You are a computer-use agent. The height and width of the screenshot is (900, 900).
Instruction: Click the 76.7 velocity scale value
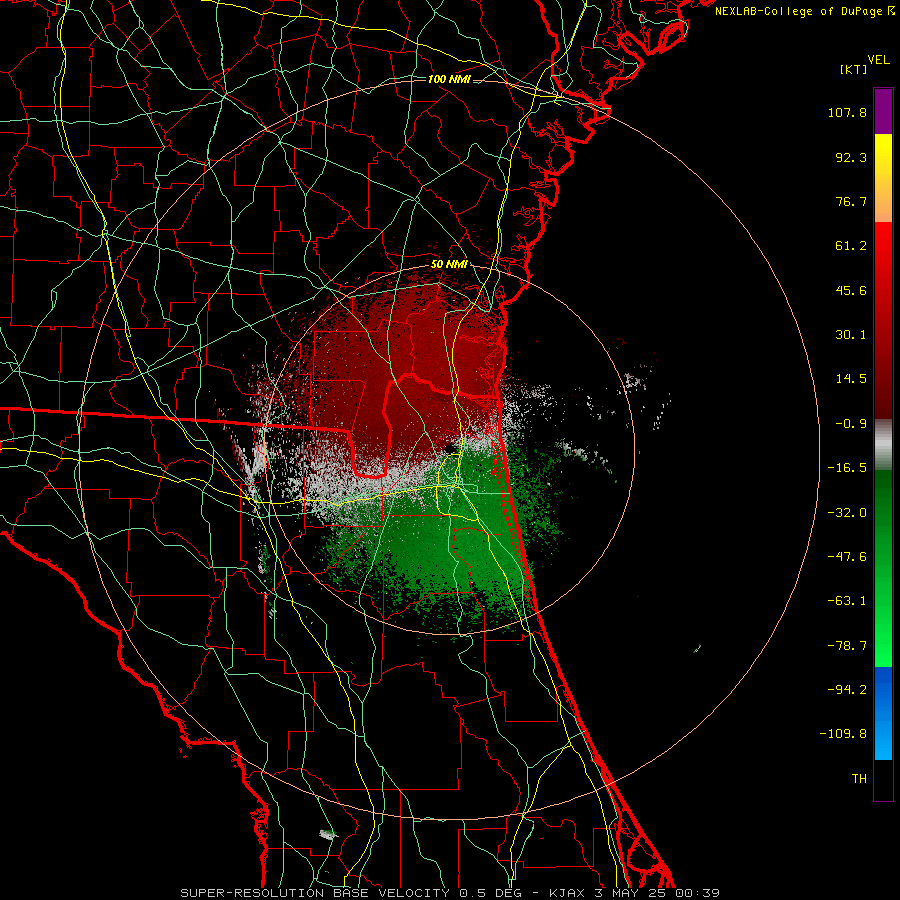click(x=851, y=201)
